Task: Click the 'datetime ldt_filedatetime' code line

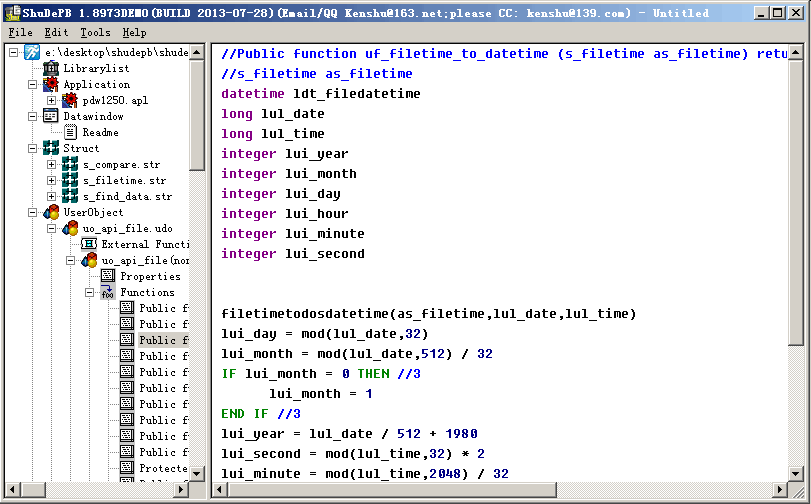Action: pos(321,94)
